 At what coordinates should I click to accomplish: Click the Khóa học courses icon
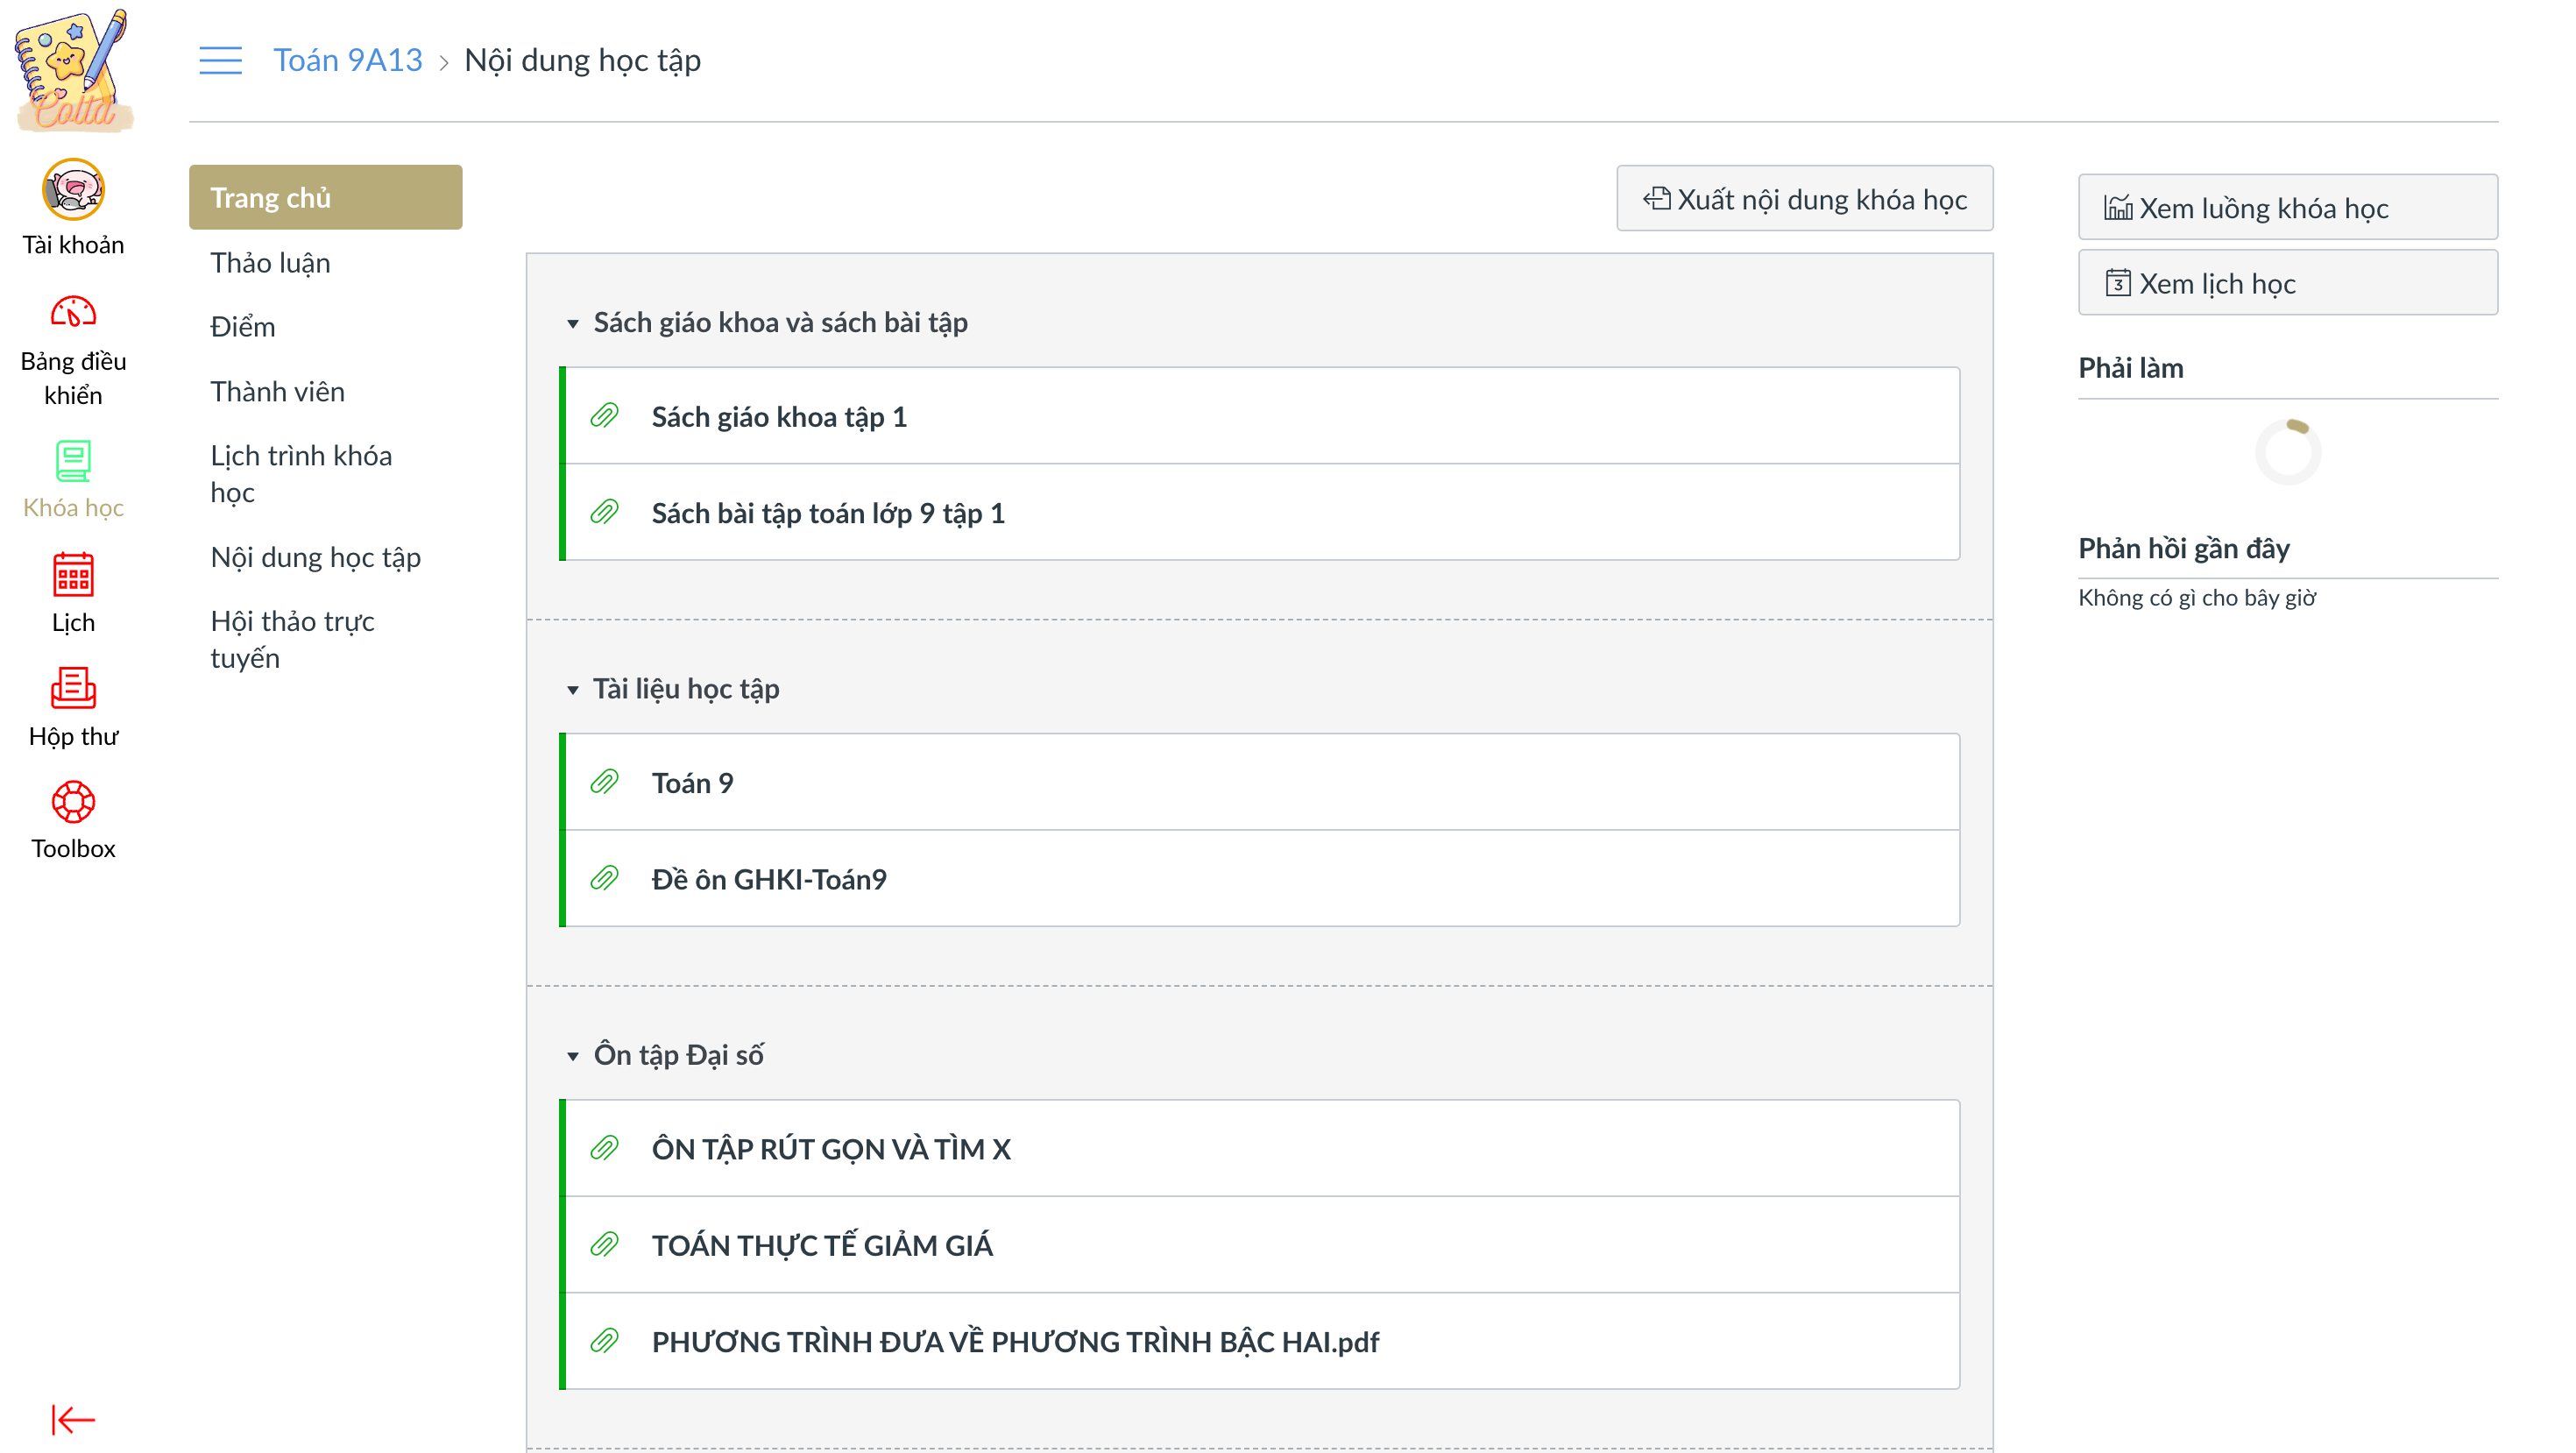(x=73, y=462)
